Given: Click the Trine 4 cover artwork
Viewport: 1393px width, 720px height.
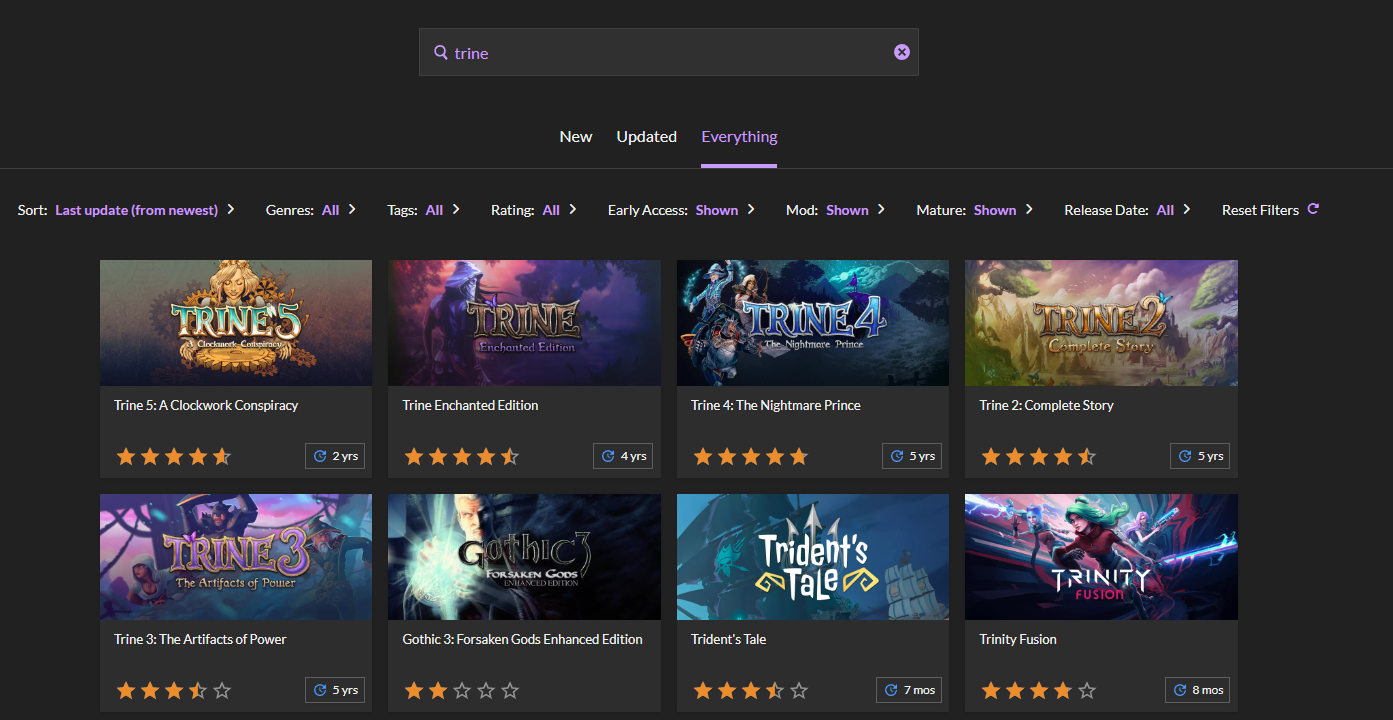Looking at the screenshot, I should [x=813, y=323].
